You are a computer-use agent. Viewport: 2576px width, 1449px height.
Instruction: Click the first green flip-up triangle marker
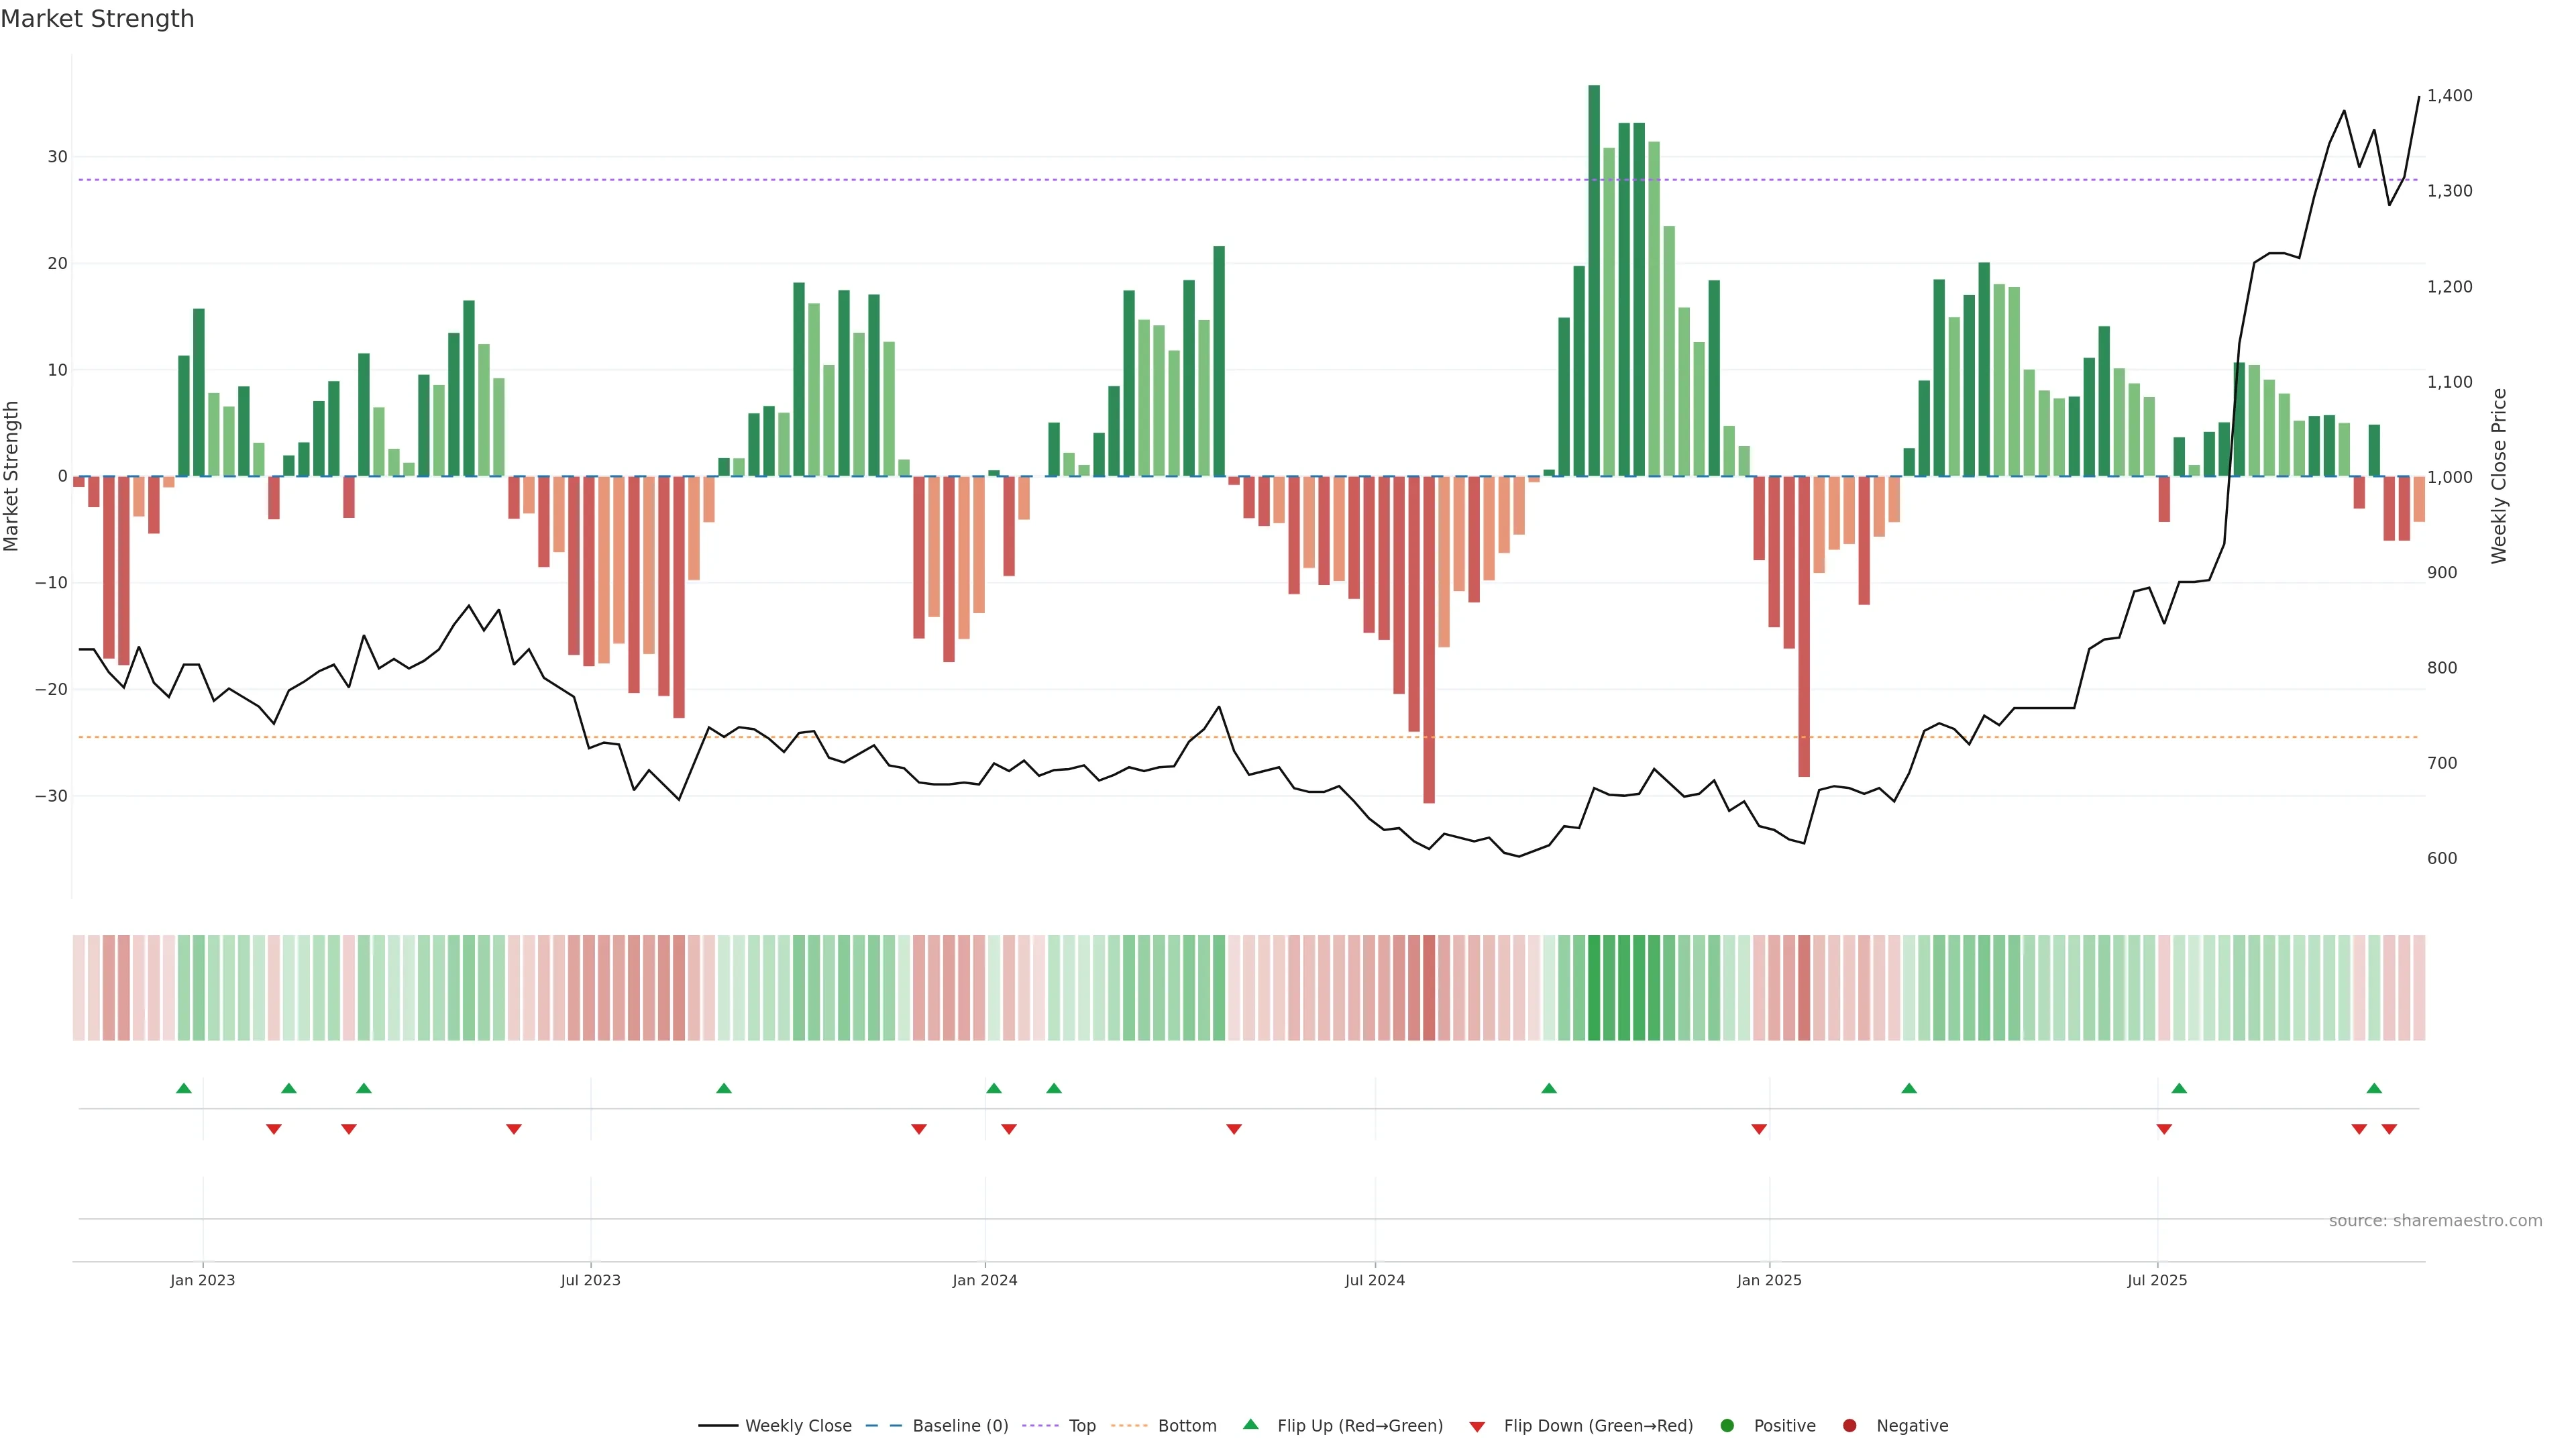184,1088
